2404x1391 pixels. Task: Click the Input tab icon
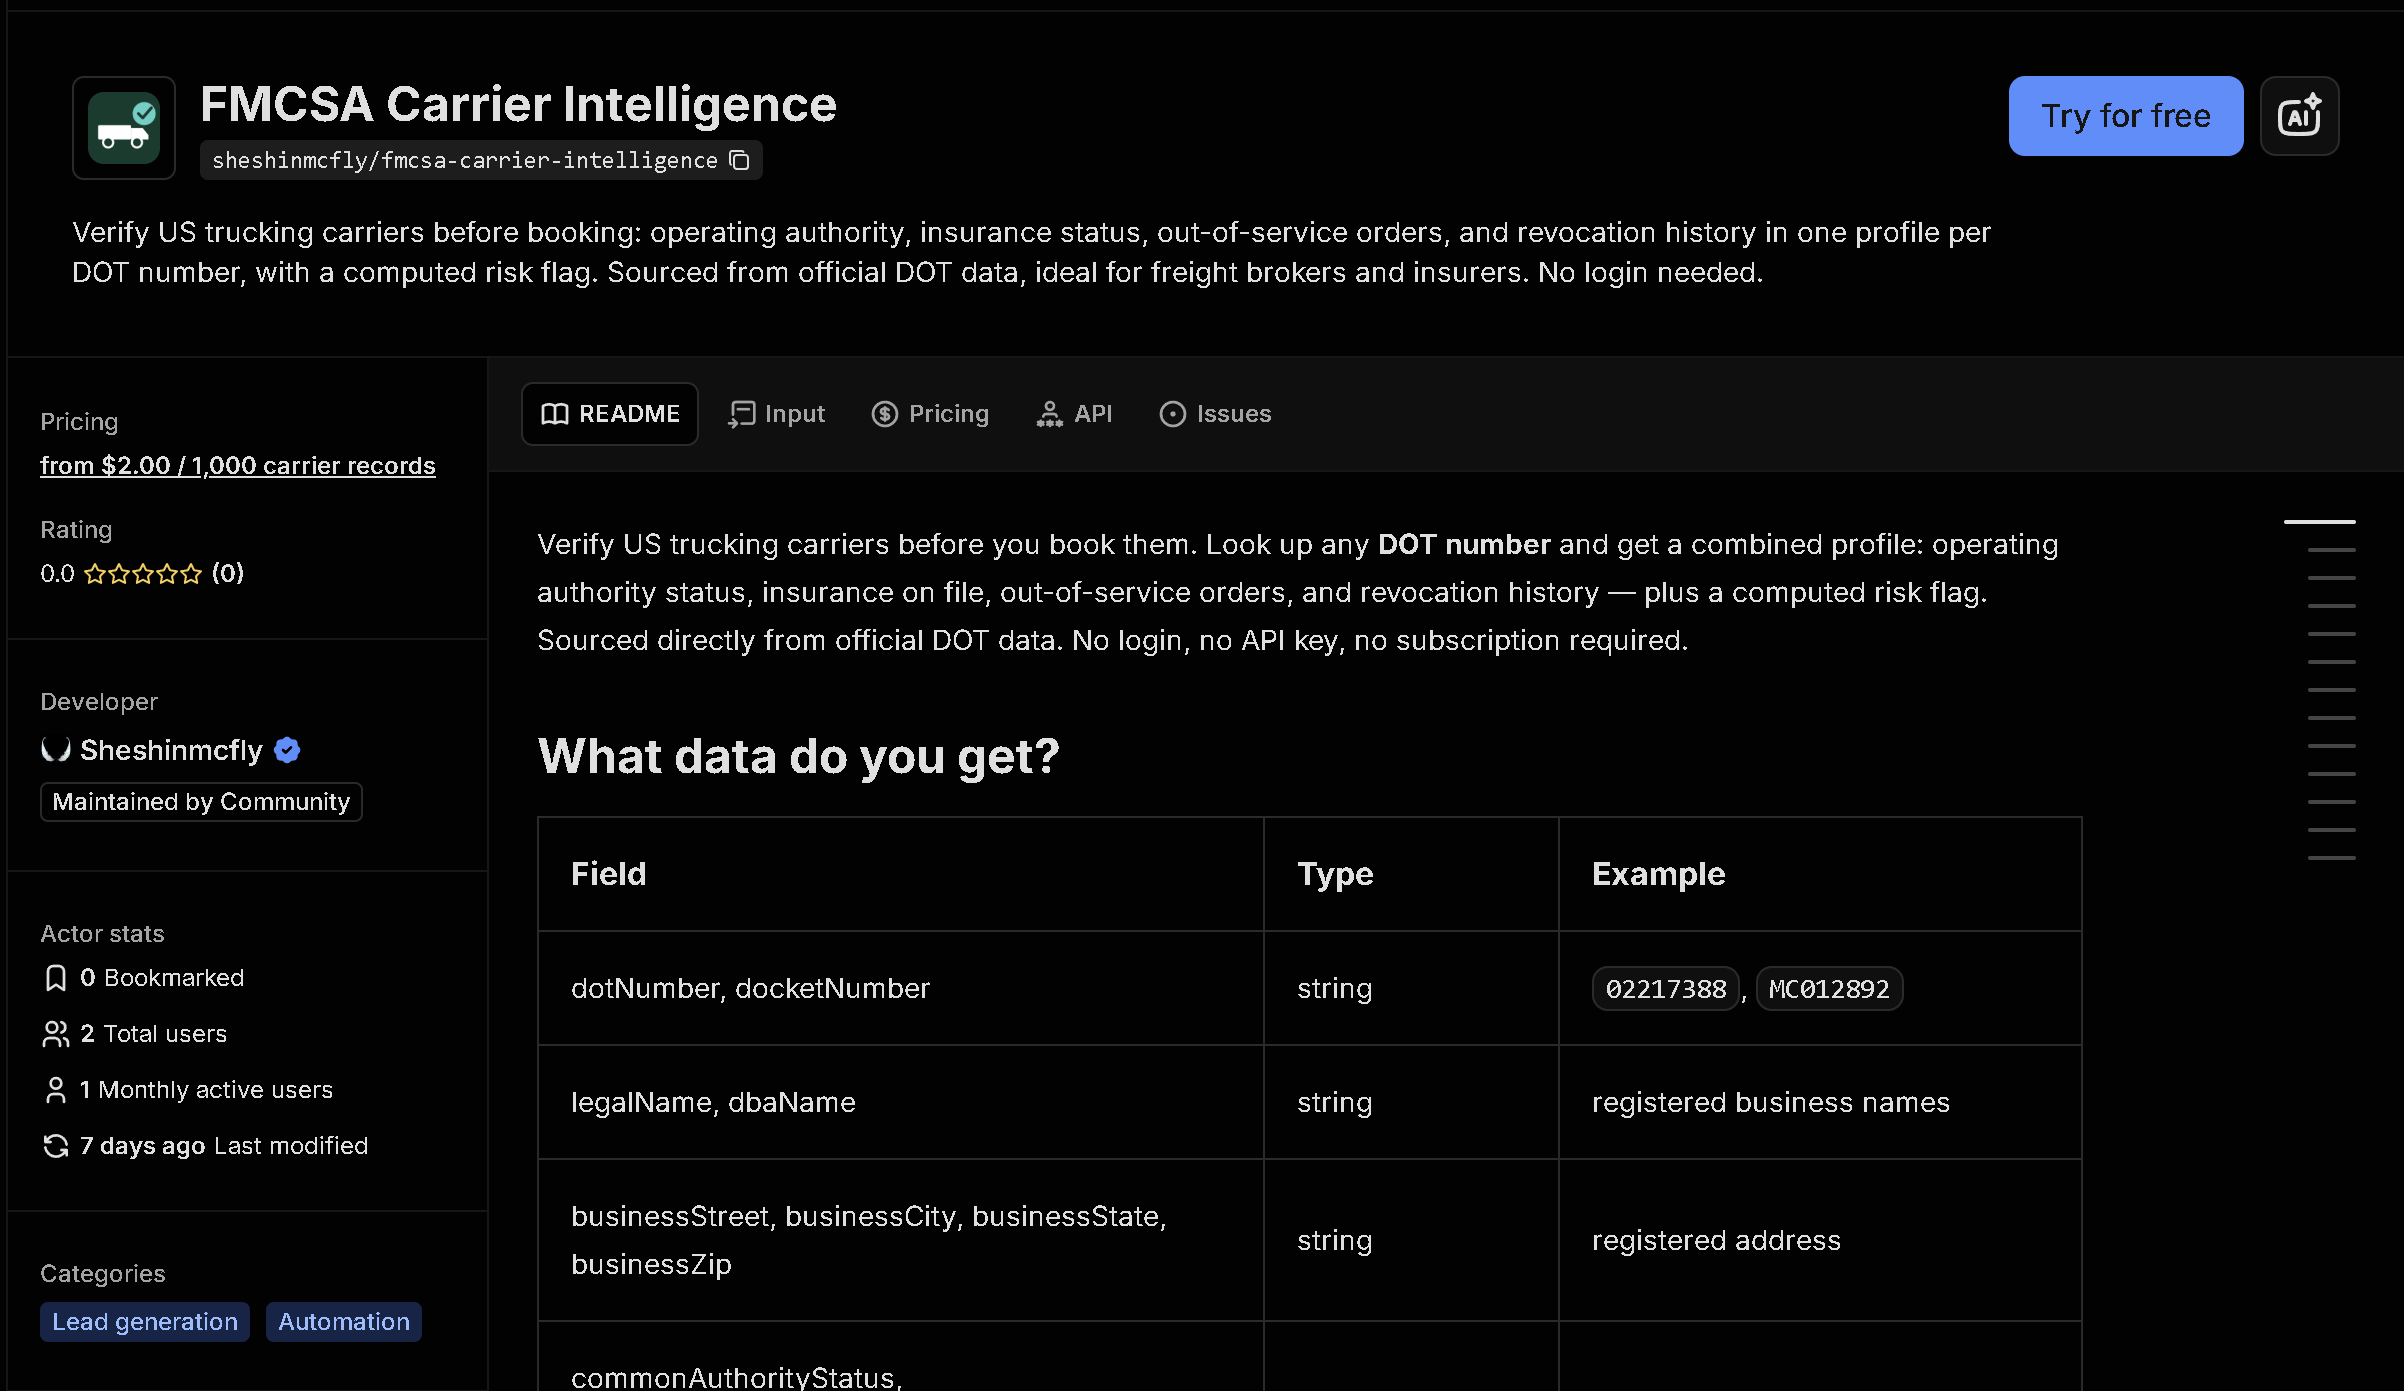point(741,414)
